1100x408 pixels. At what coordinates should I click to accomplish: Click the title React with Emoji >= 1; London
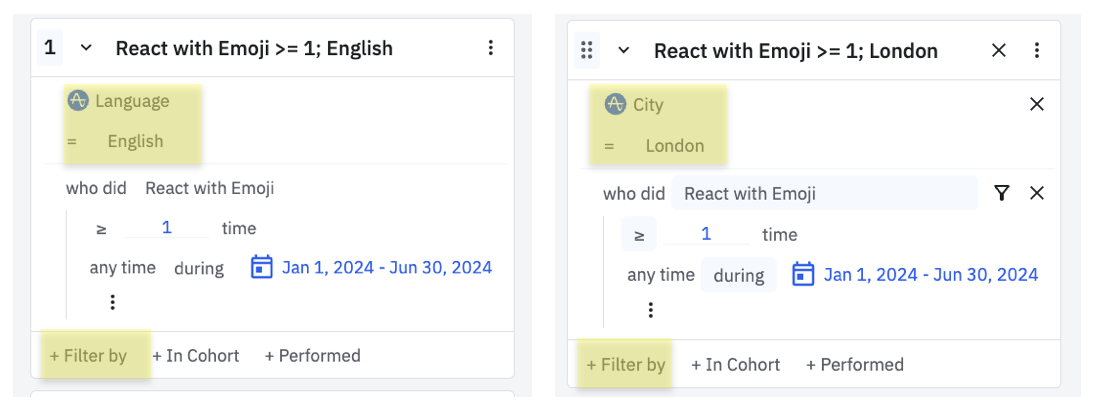tap(796, 50)
